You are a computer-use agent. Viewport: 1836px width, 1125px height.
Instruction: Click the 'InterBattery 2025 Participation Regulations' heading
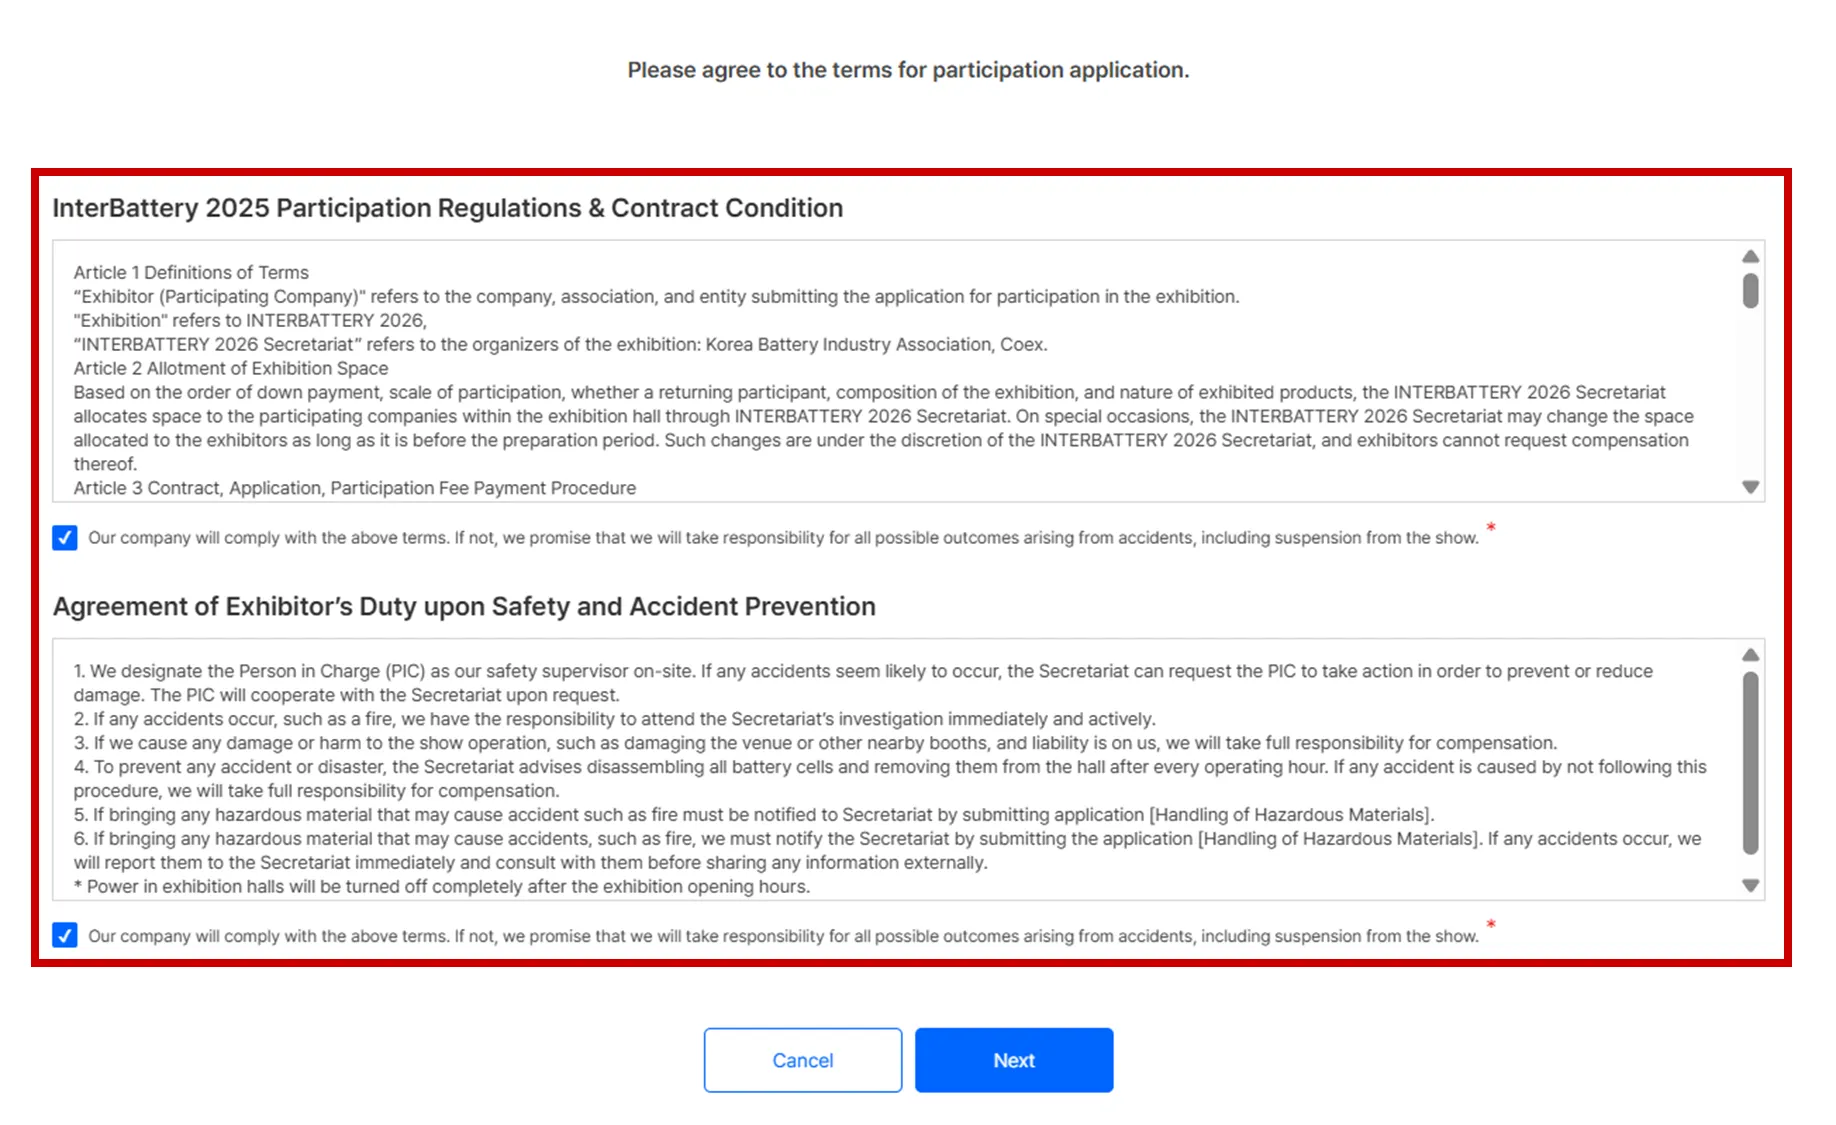448,208
